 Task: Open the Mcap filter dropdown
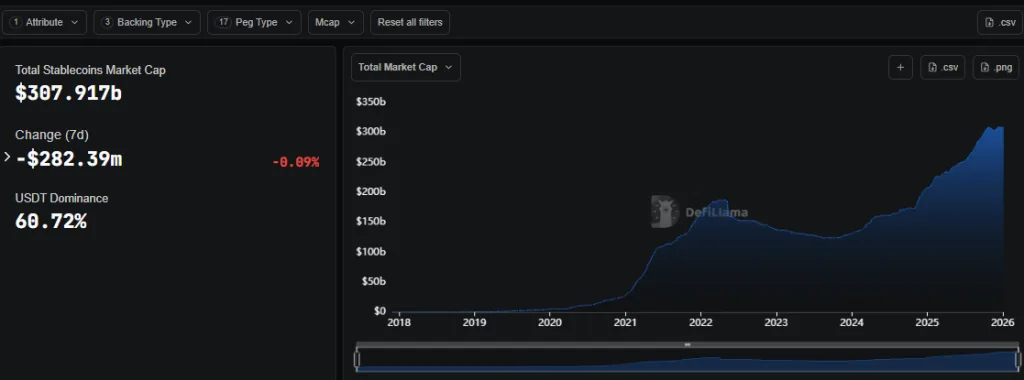tap(336, 22)
